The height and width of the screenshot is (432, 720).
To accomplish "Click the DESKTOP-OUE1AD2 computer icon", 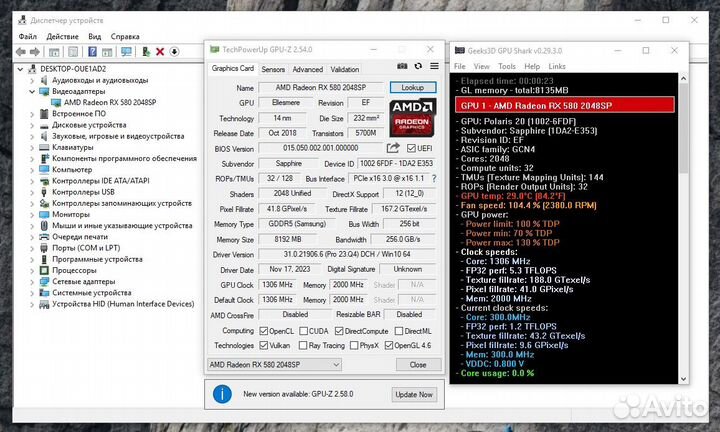I will coord(32,69).
